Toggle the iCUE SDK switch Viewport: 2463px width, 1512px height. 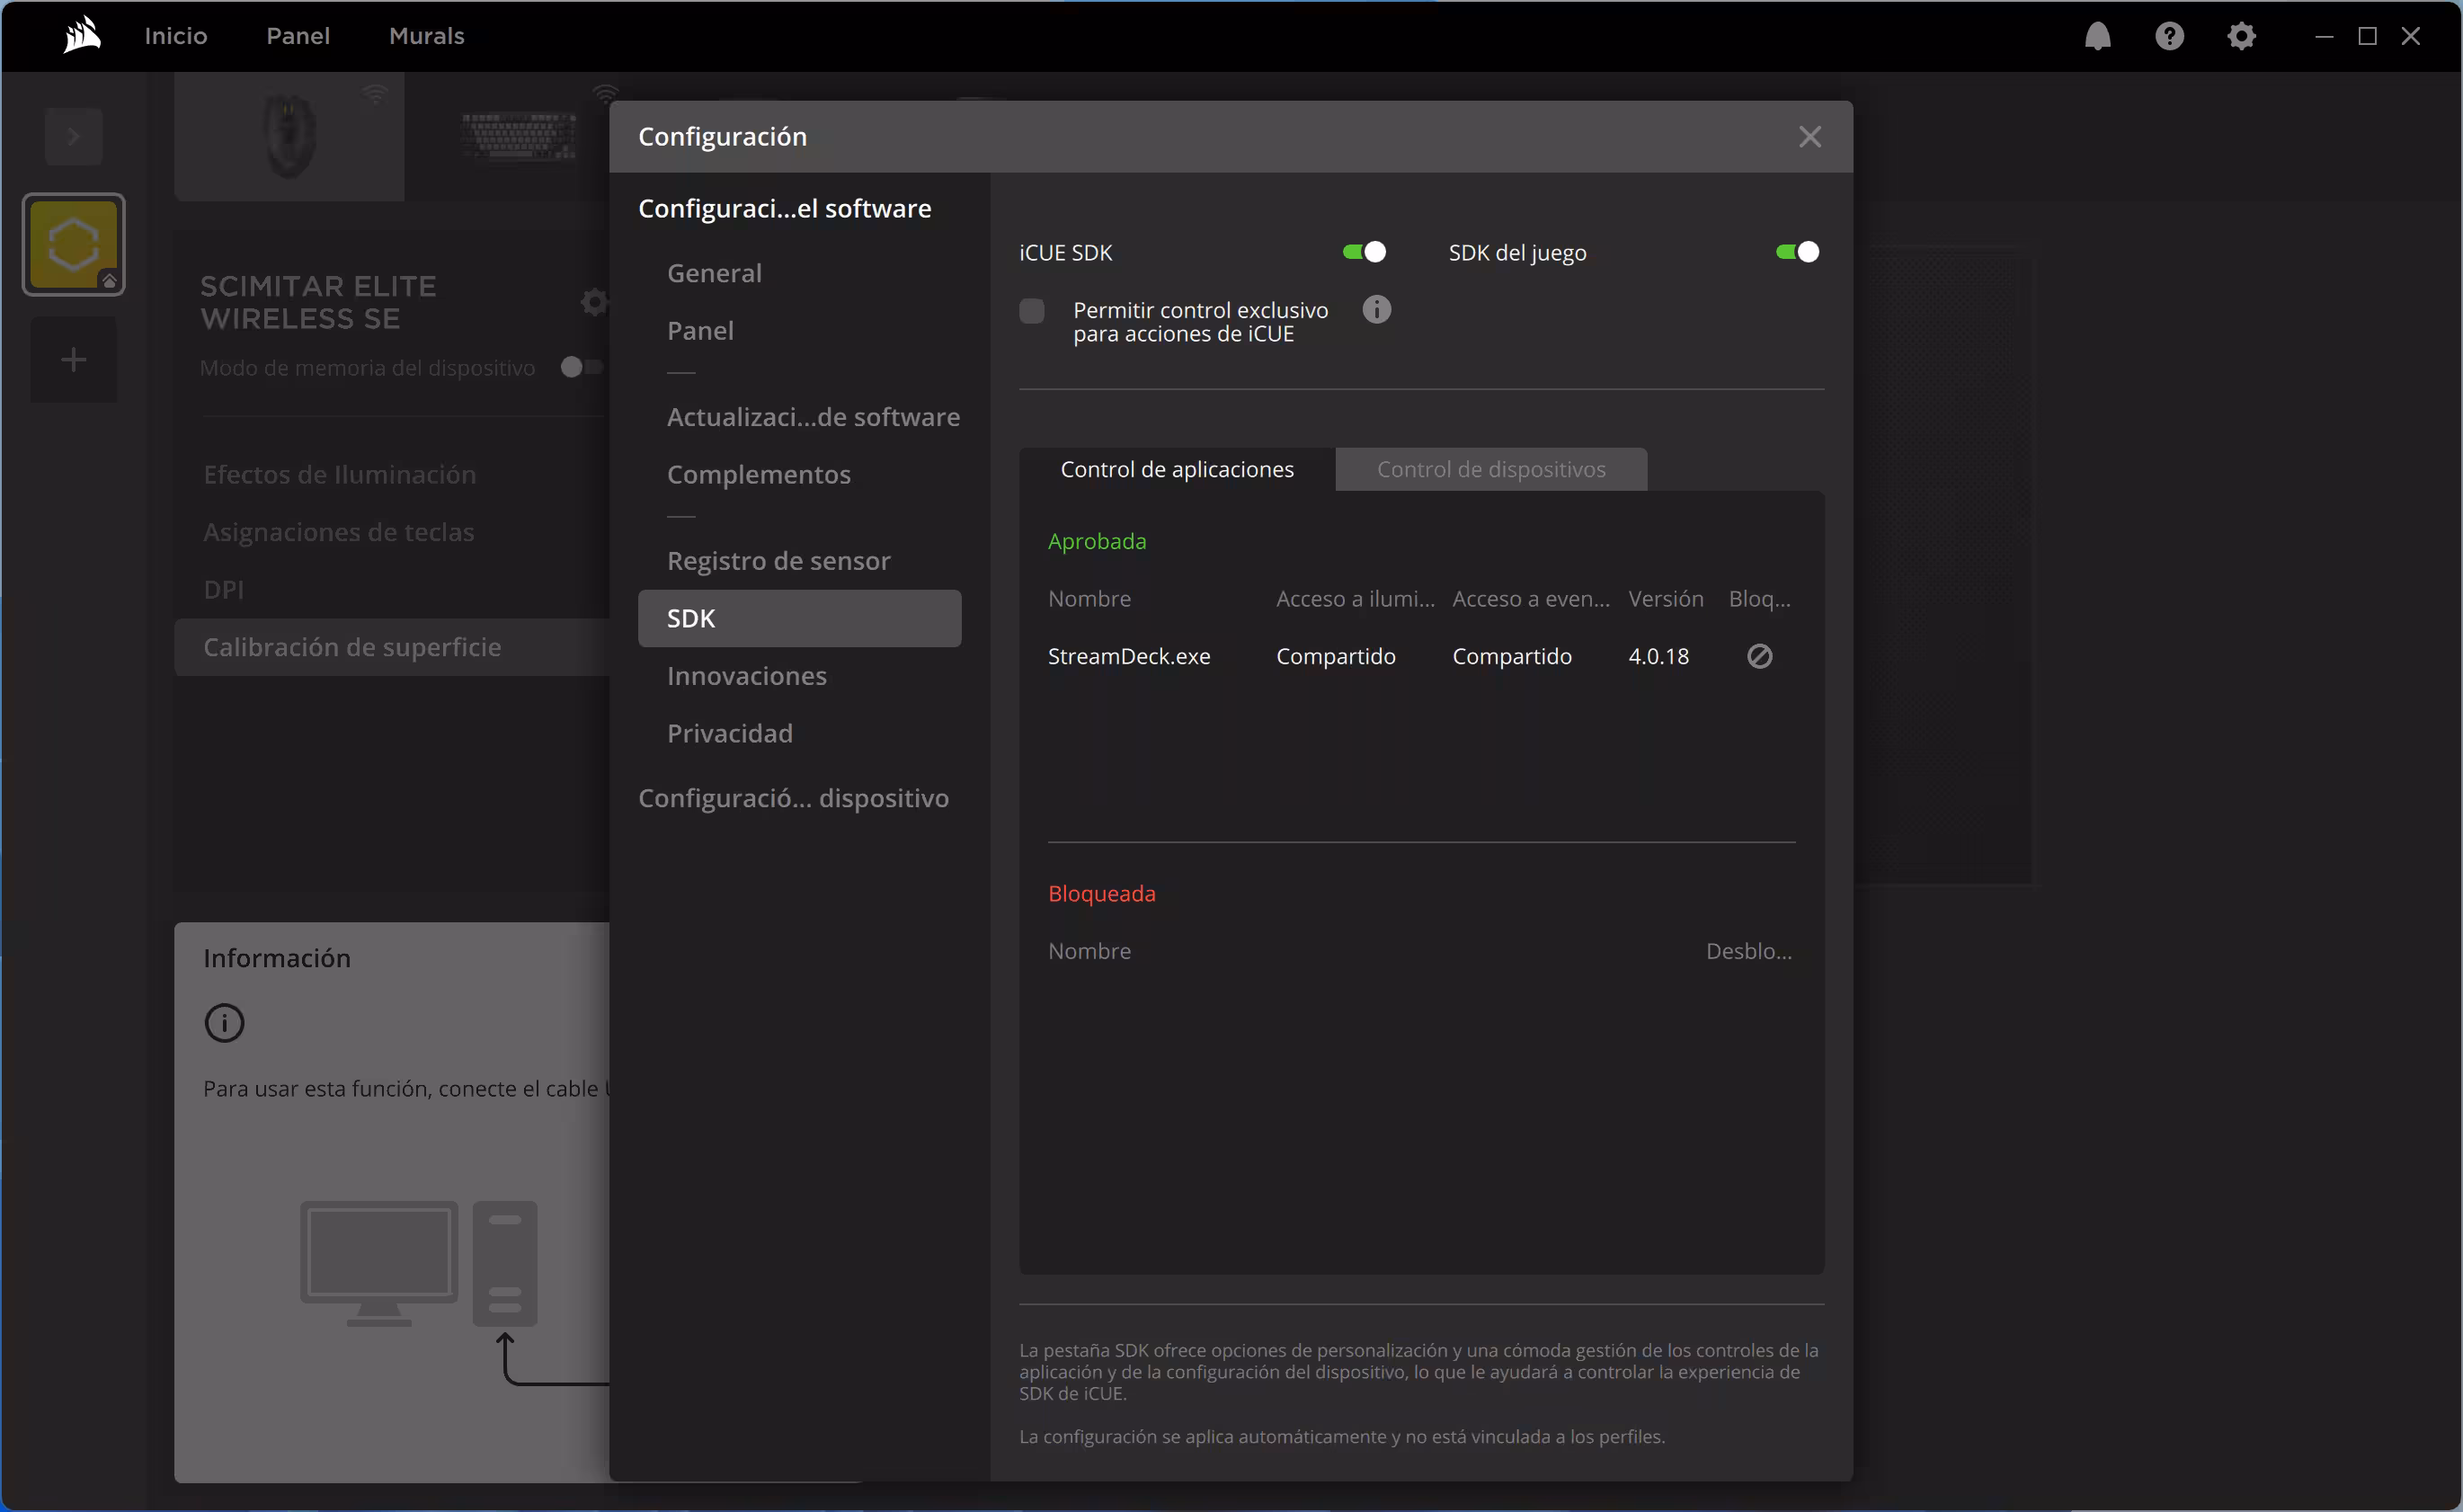[x=1364, y=252]
